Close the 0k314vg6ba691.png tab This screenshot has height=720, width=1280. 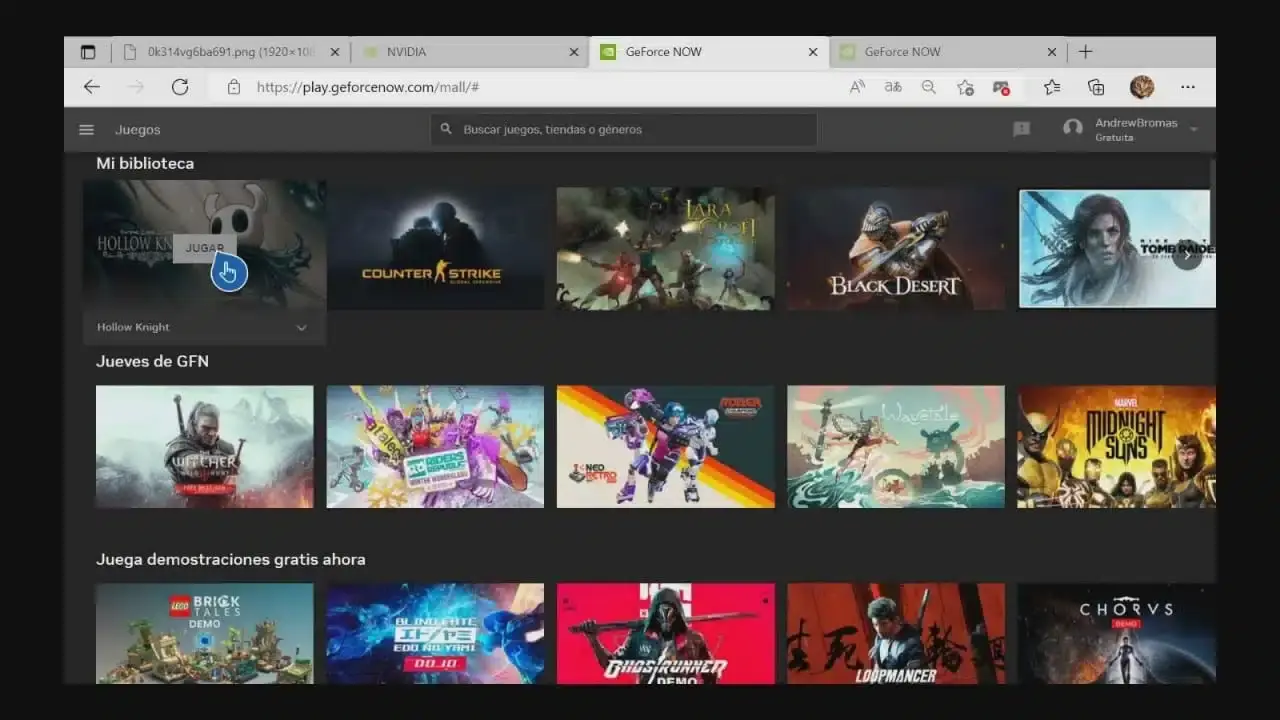click(335, 52)
